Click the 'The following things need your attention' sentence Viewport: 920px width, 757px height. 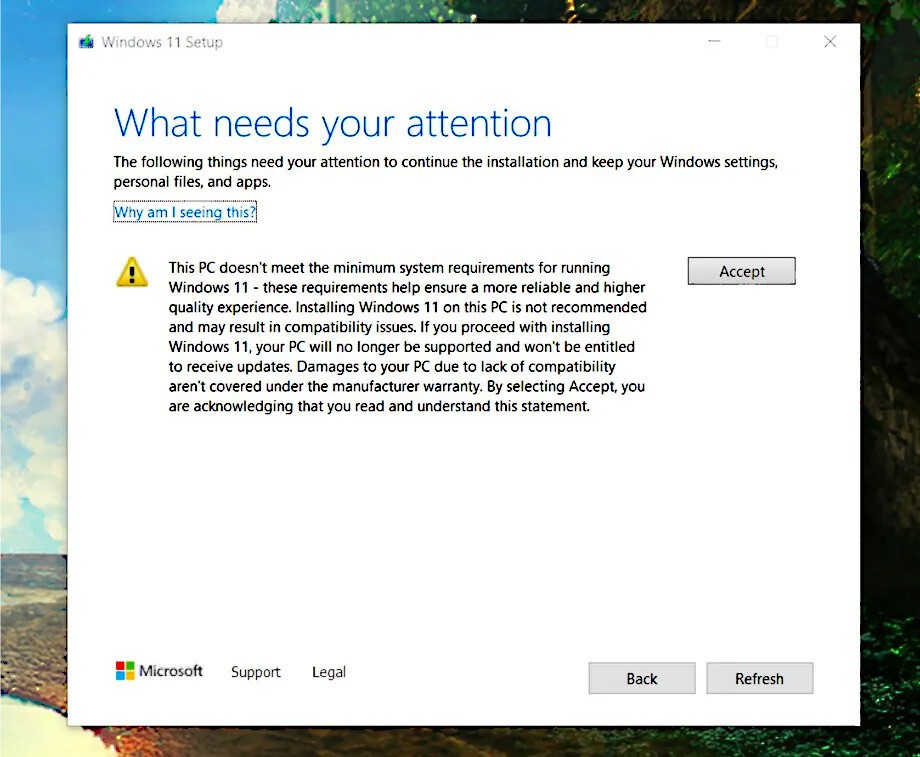(x=446, y=171)
